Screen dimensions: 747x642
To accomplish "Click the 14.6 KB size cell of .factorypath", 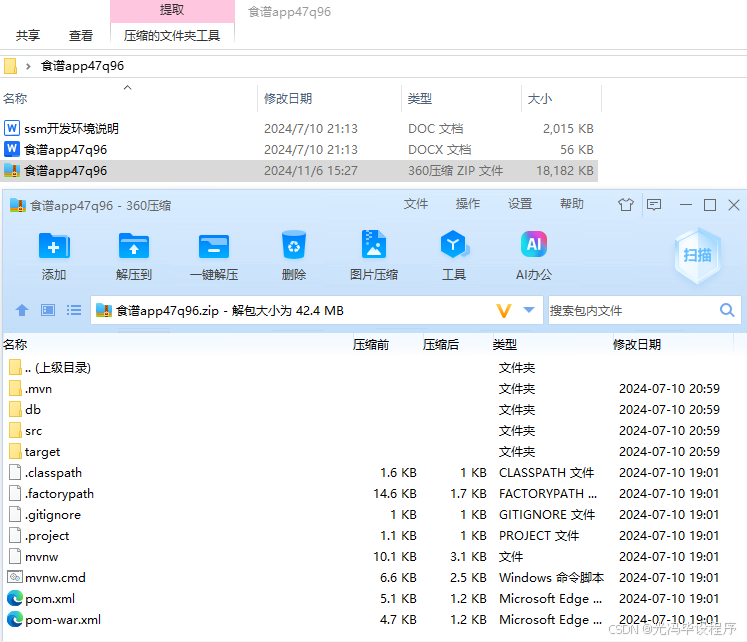I will [x=395, y=493].
